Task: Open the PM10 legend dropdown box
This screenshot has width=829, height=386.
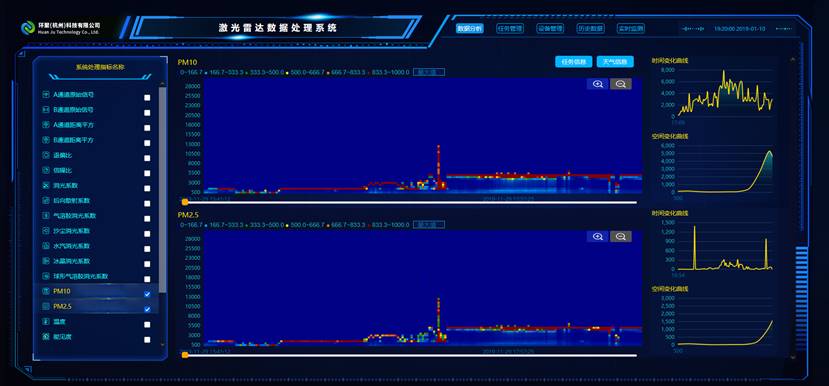Action: pos(429,72)
